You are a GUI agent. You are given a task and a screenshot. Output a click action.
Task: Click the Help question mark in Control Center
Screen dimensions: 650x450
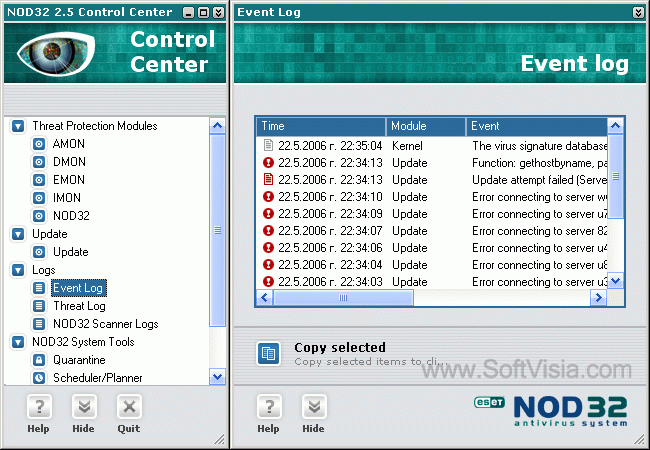(39, 406)
